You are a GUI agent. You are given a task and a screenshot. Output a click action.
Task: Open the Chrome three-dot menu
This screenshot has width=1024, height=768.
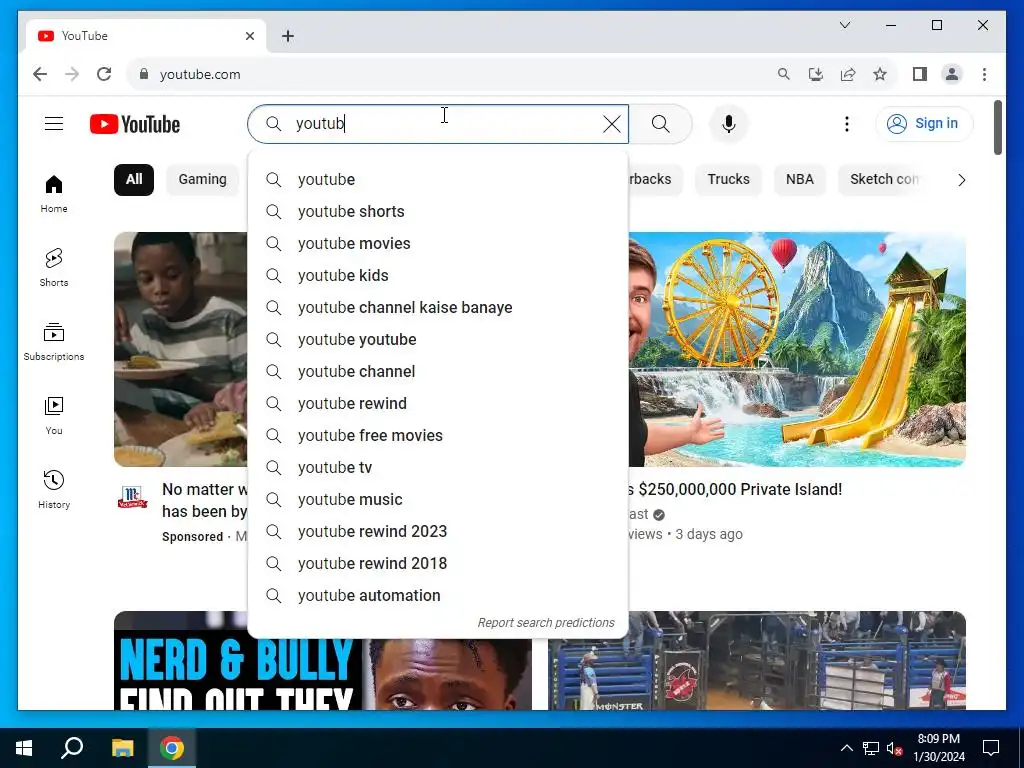coord(984,74)
